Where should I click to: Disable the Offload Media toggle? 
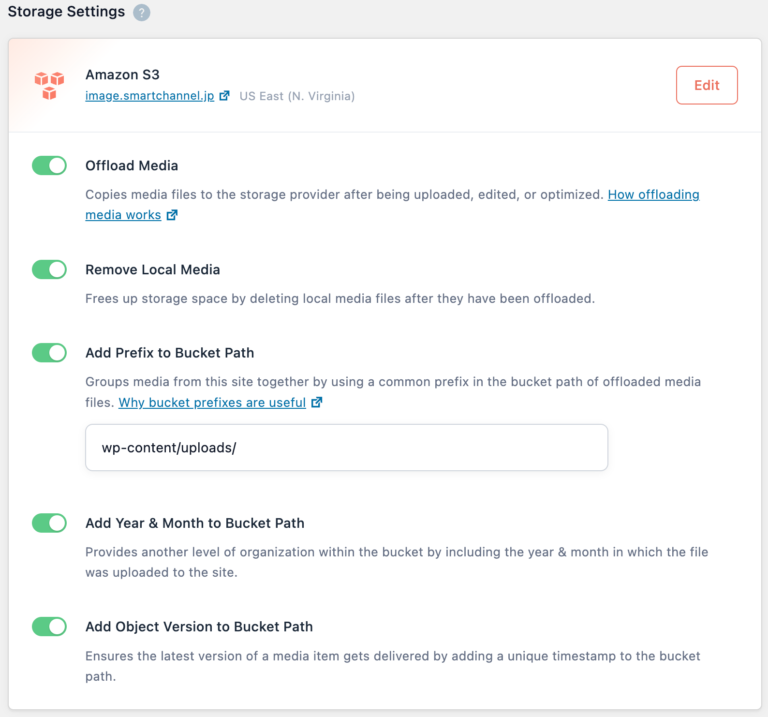click(x=49, y=165)
